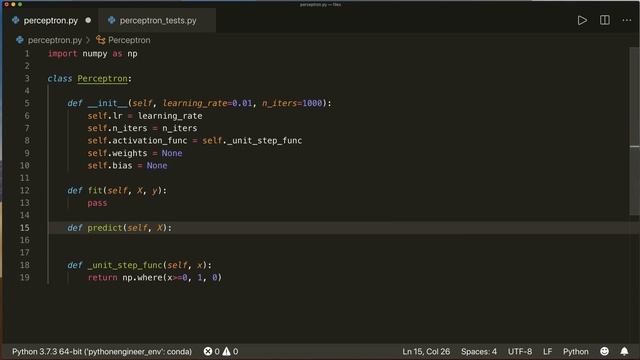Screen dimensions: 640x360
Task: Change end-of-line sequence LF
Action: coord(547,351)
